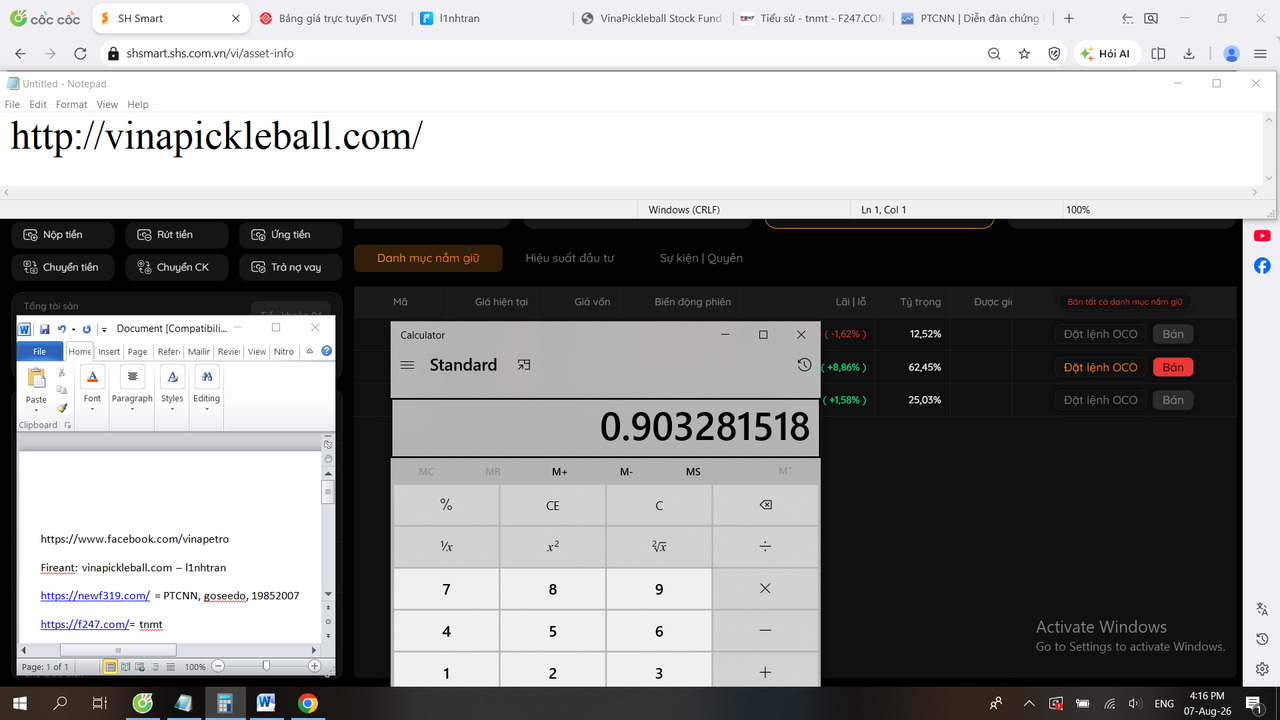
Task: Toggle Calculator keep-on-top mode icon
Action: point(523,365)
